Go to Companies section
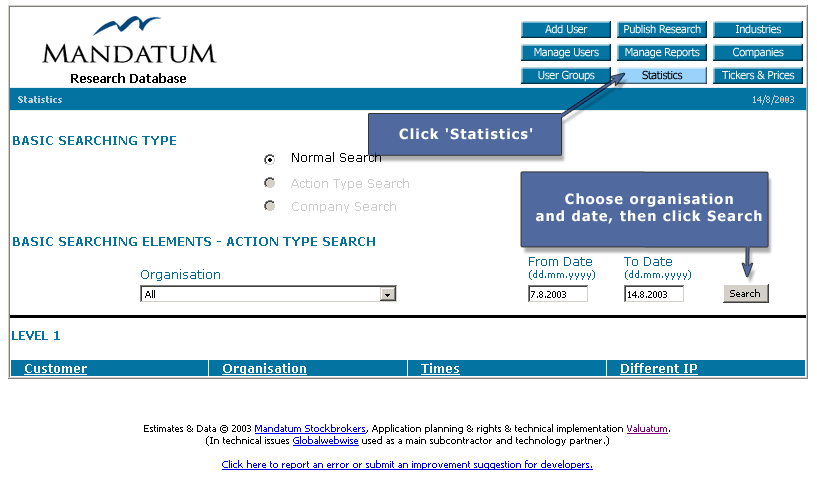This screenshot has width=817, height=481. [758, 53]
